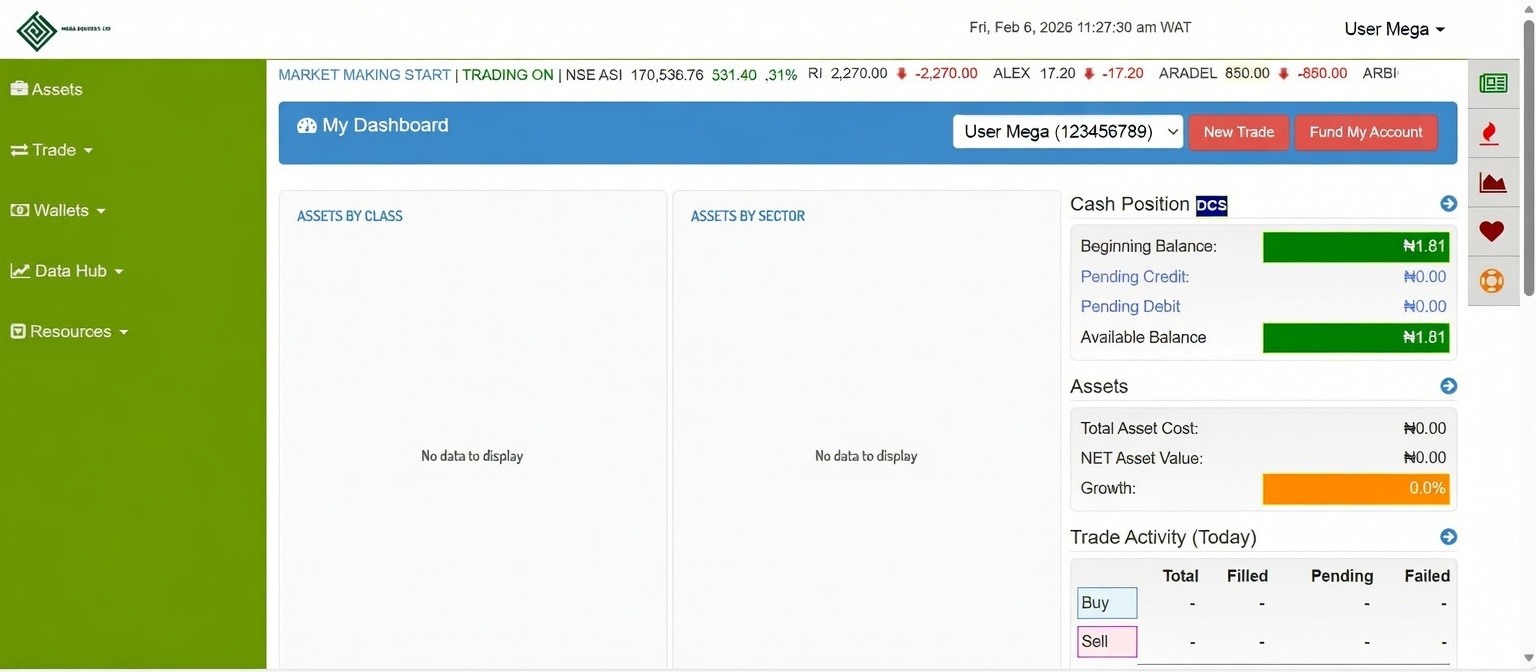Image resolution: width=1536 pixels, height=672 pixels.
Task: Click the briefcase icon beside Assets menu
Action: pos(19,89)
